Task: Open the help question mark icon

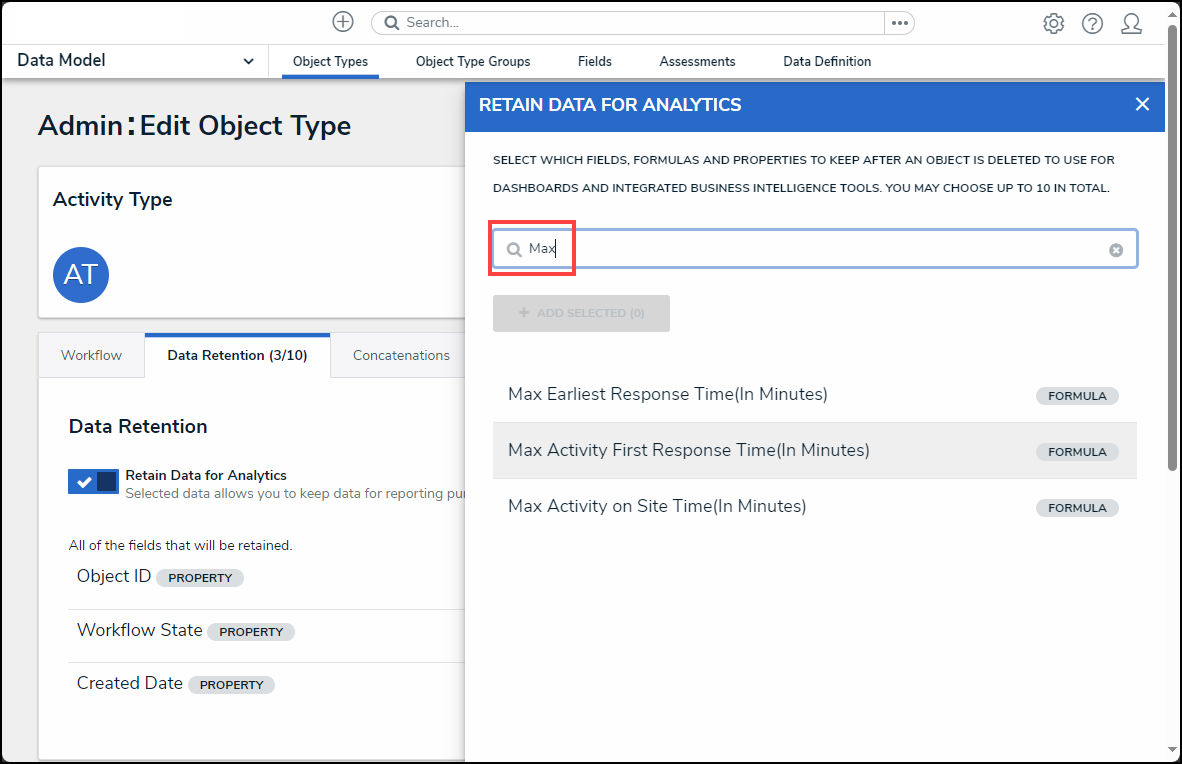Action: [1092, 23]
